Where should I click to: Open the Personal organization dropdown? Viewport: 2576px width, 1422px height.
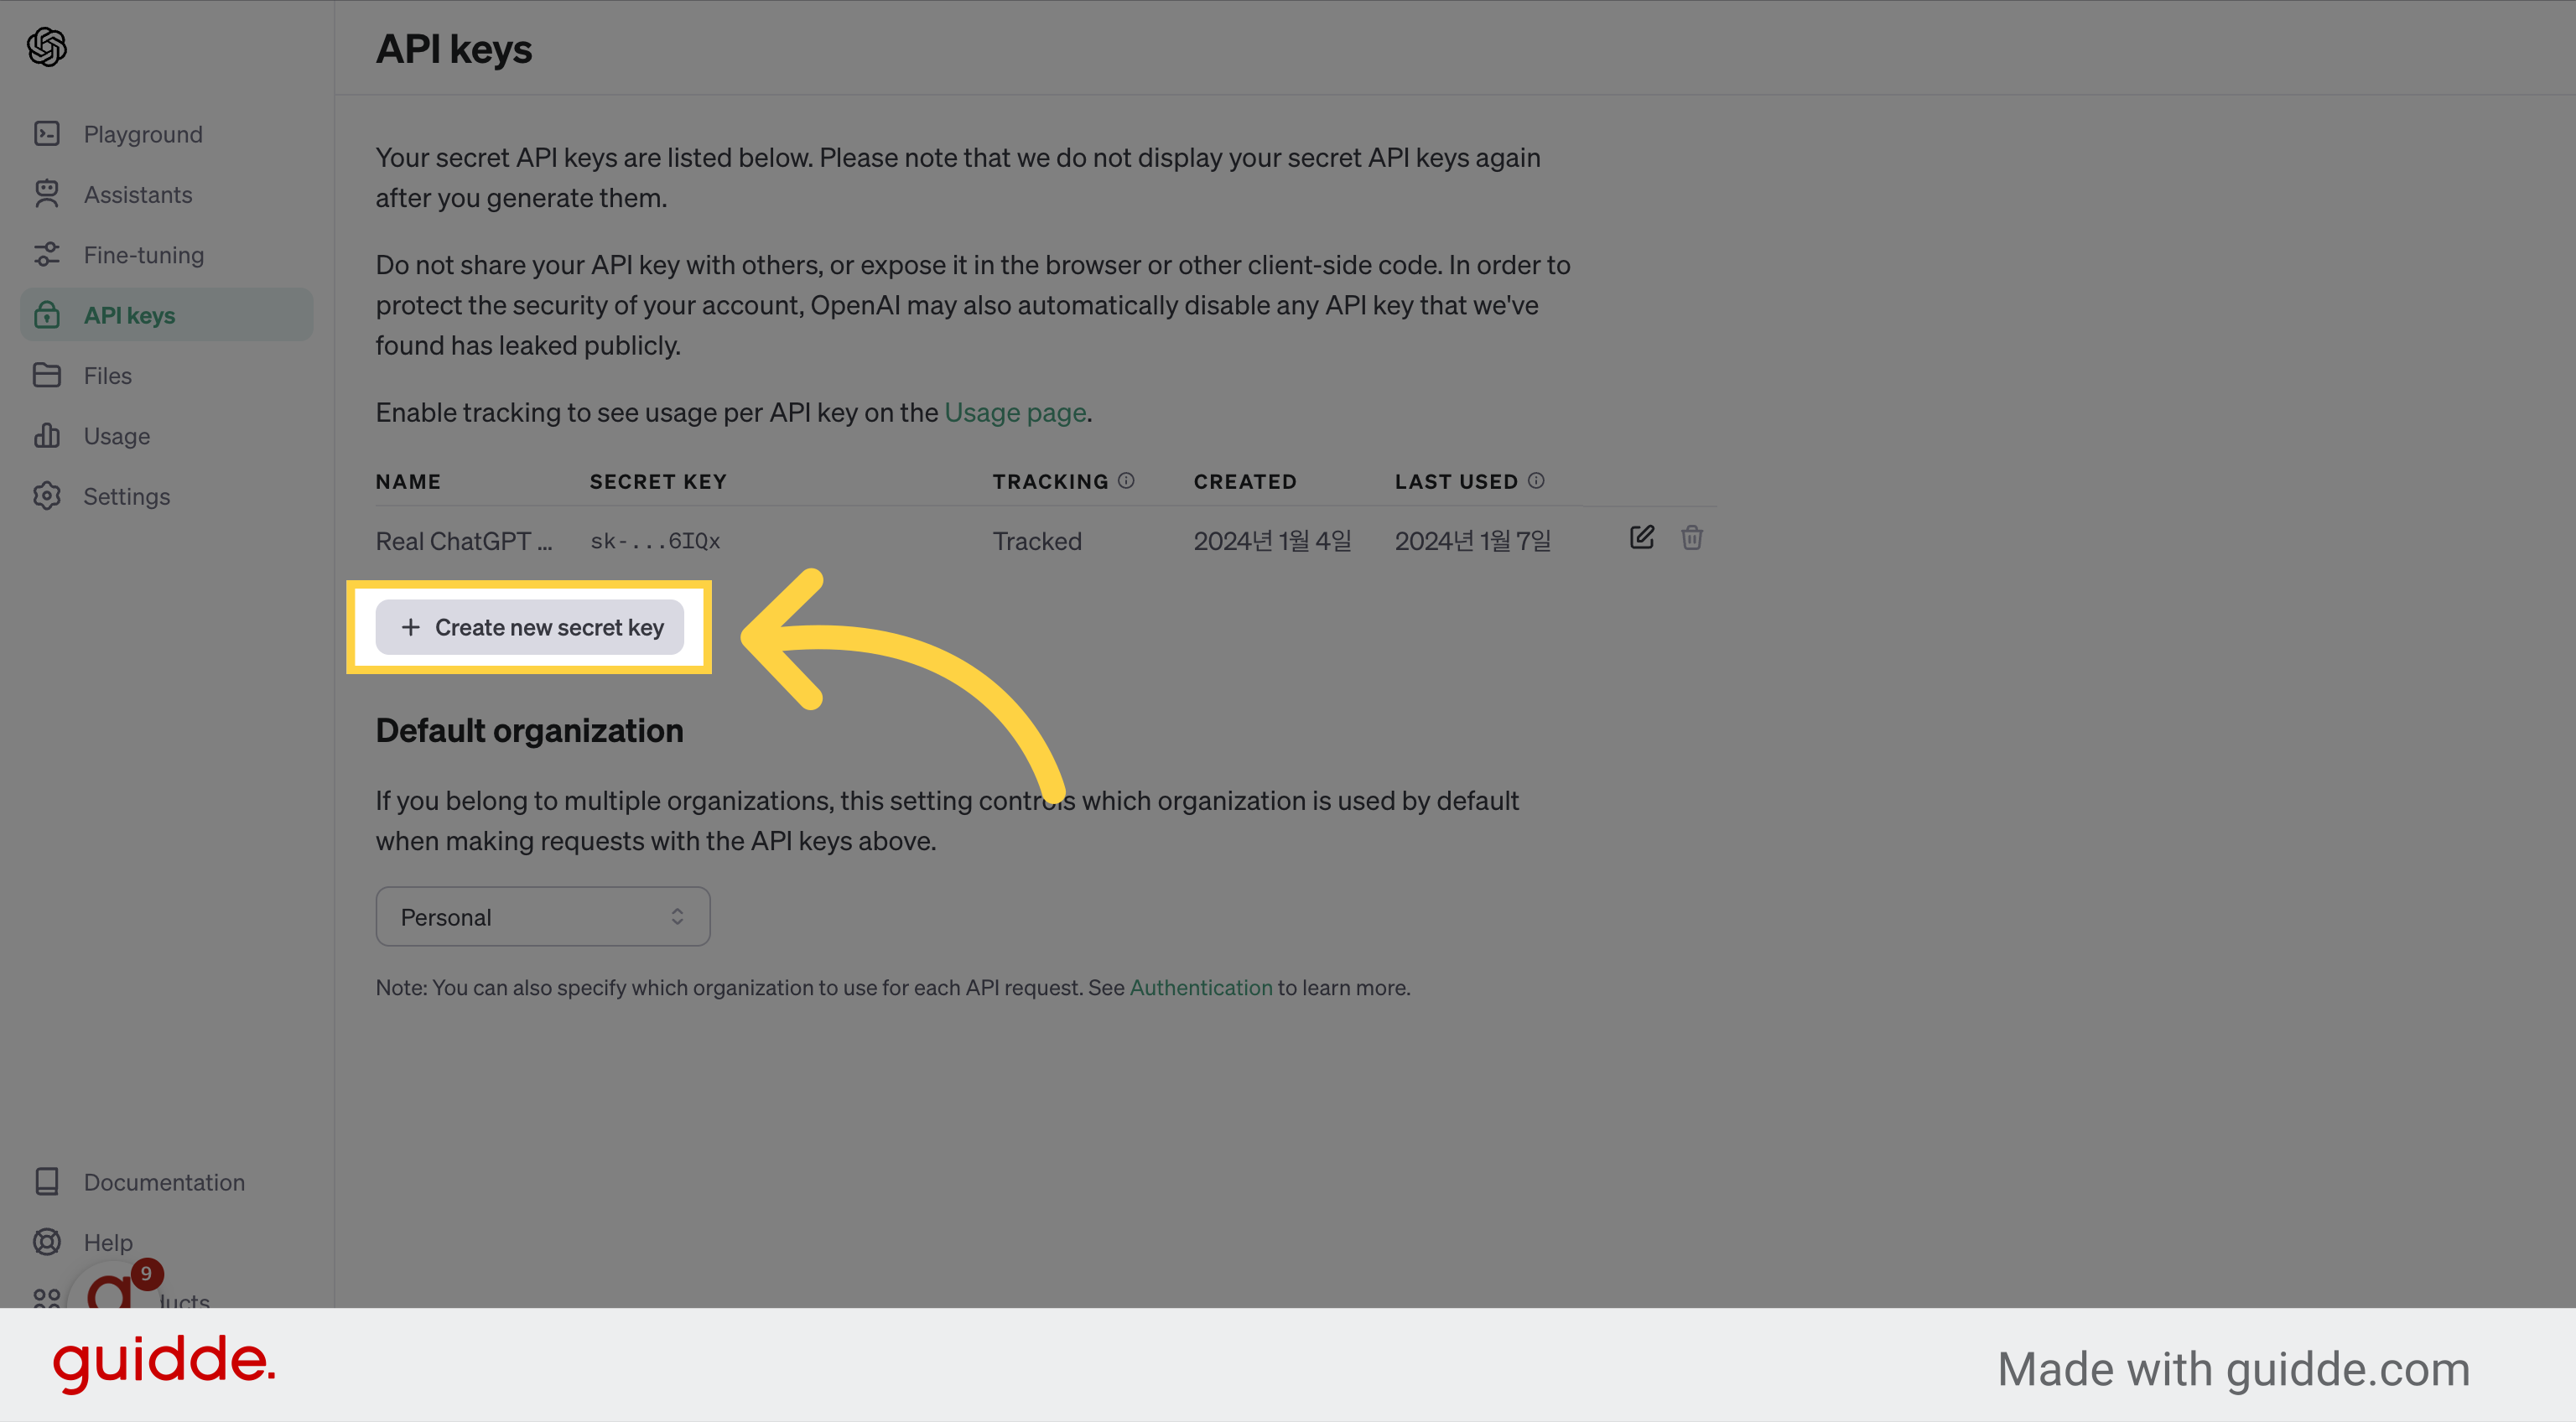click(543, 916)
